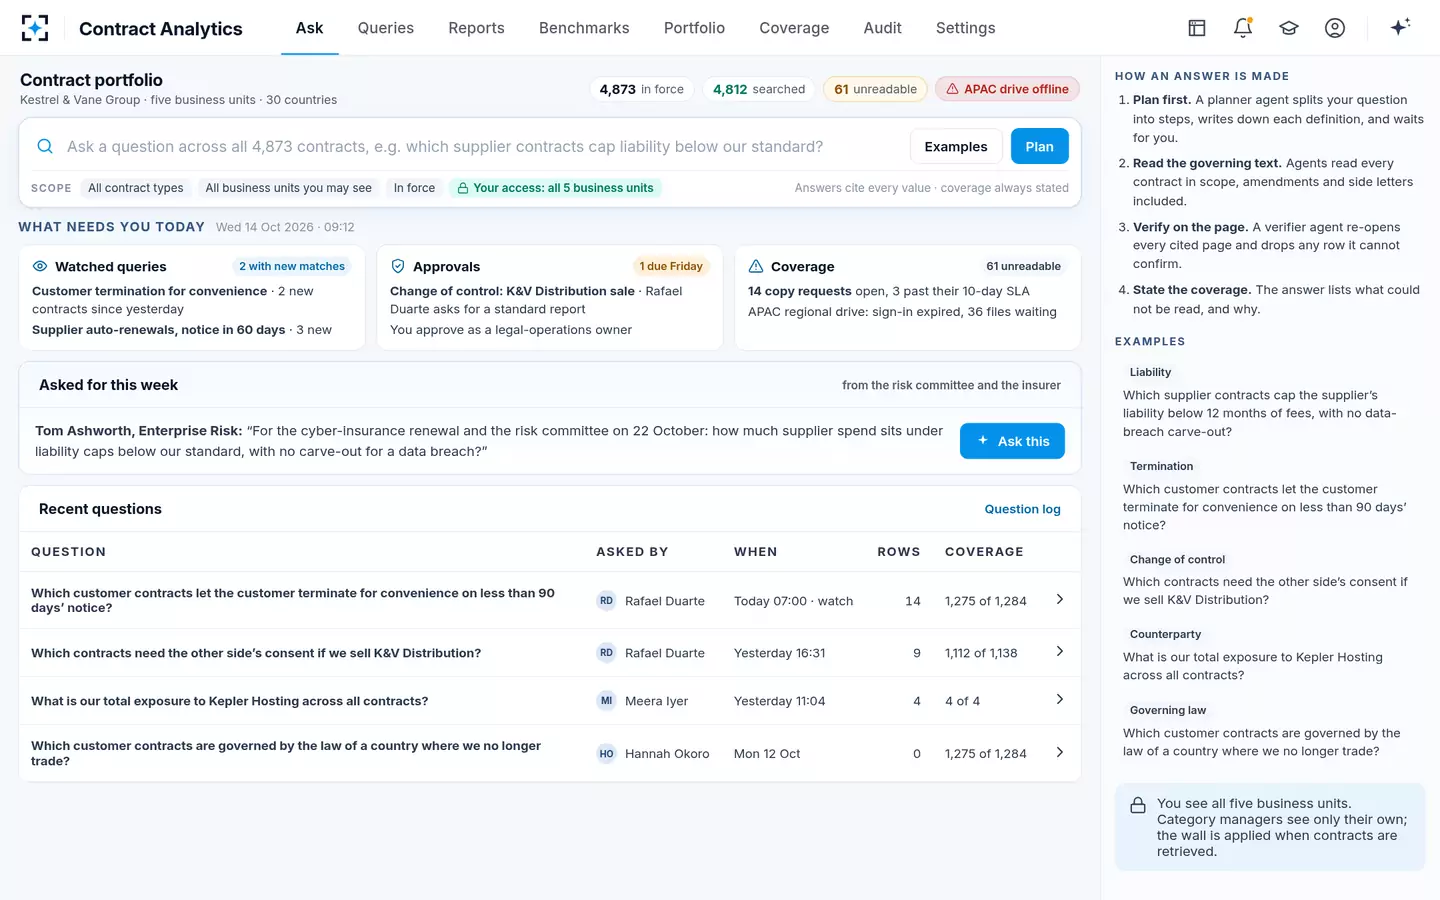Click RD avatar in termination question row
The height and width of the screenshot is (900, 1440).
pyautogui.click(x=606, y=601)
